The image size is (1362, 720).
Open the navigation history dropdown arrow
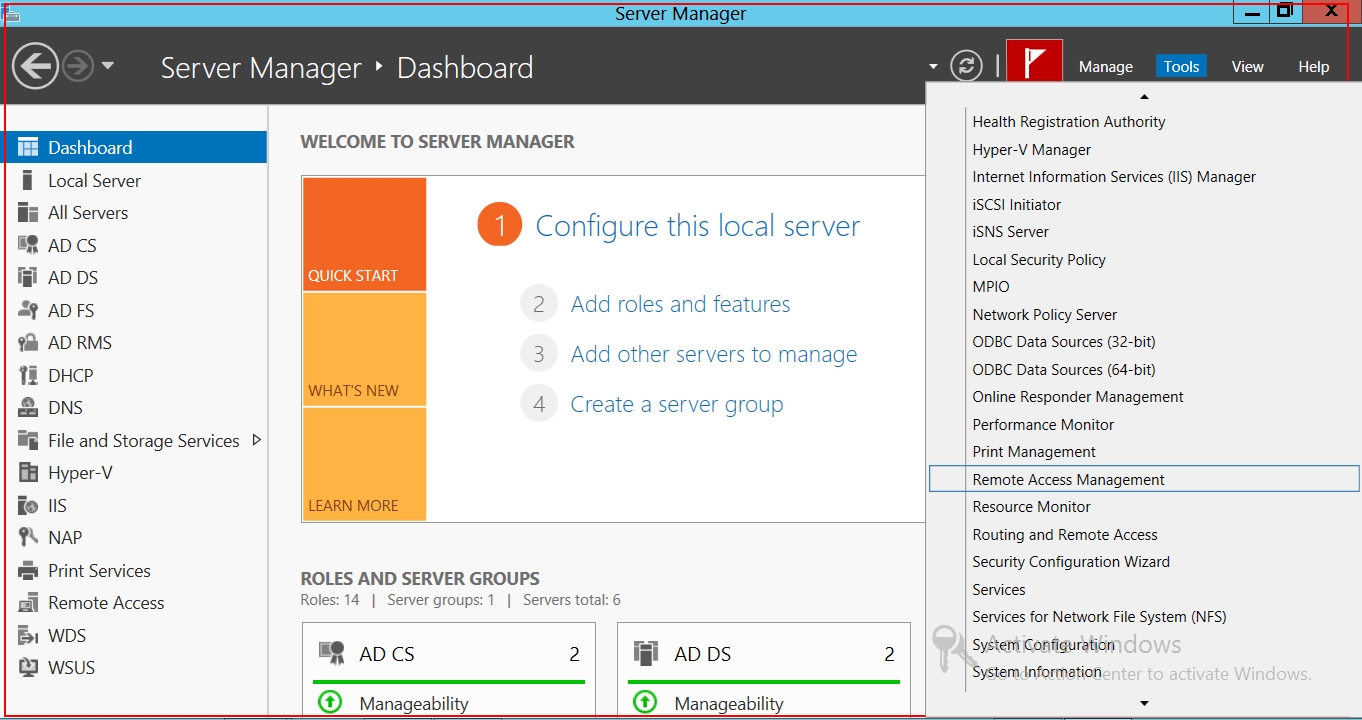click(x=108, y=67)
